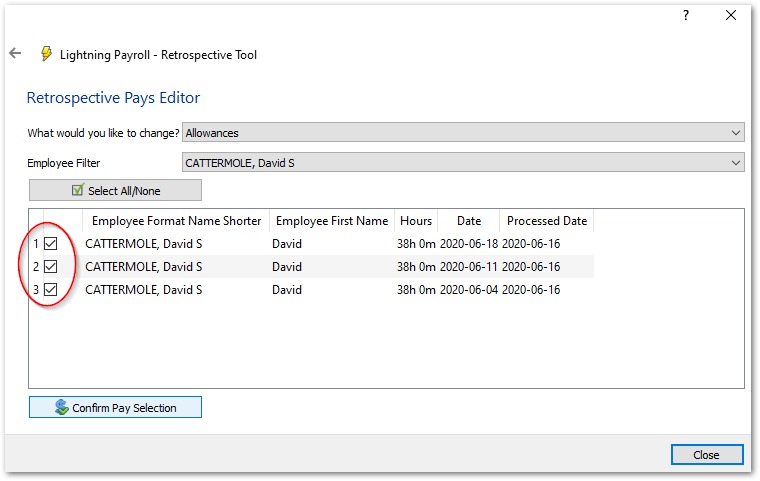Click processed date 2020-06-16 in row 1
The height and width of the screenshot is (481, 760).
pyautogui.click(x=531, y=243)
